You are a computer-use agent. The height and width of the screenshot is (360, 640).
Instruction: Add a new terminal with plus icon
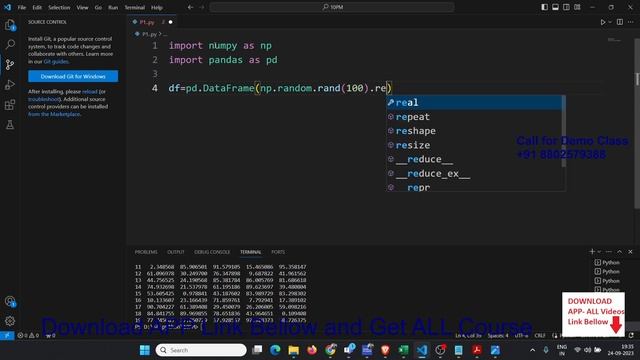click(x=592, y=252)
